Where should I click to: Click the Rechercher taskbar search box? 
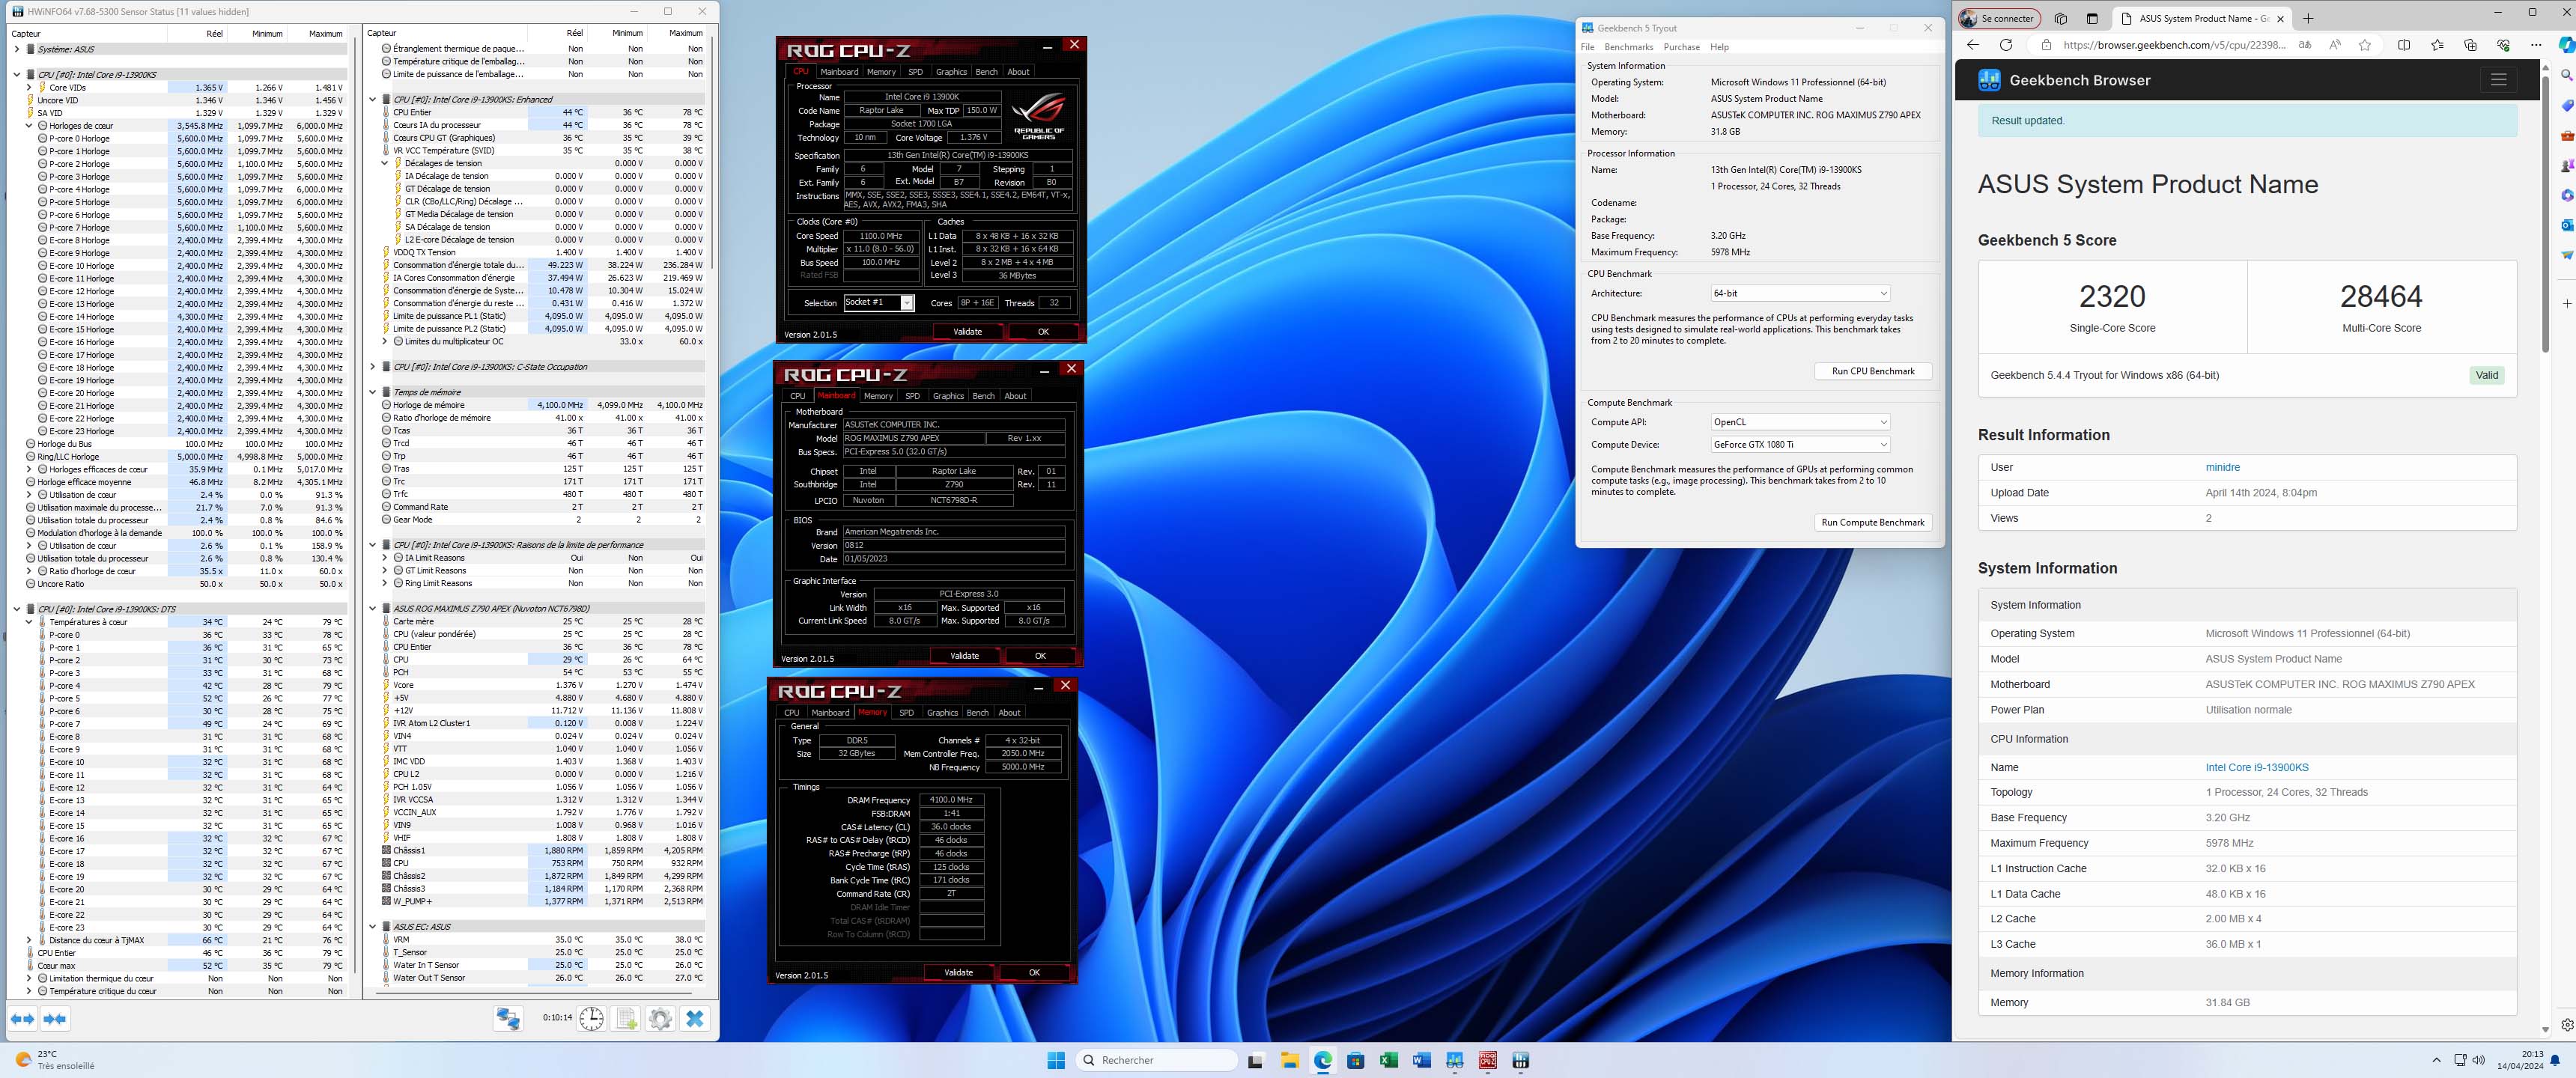coord(1158,1060)
